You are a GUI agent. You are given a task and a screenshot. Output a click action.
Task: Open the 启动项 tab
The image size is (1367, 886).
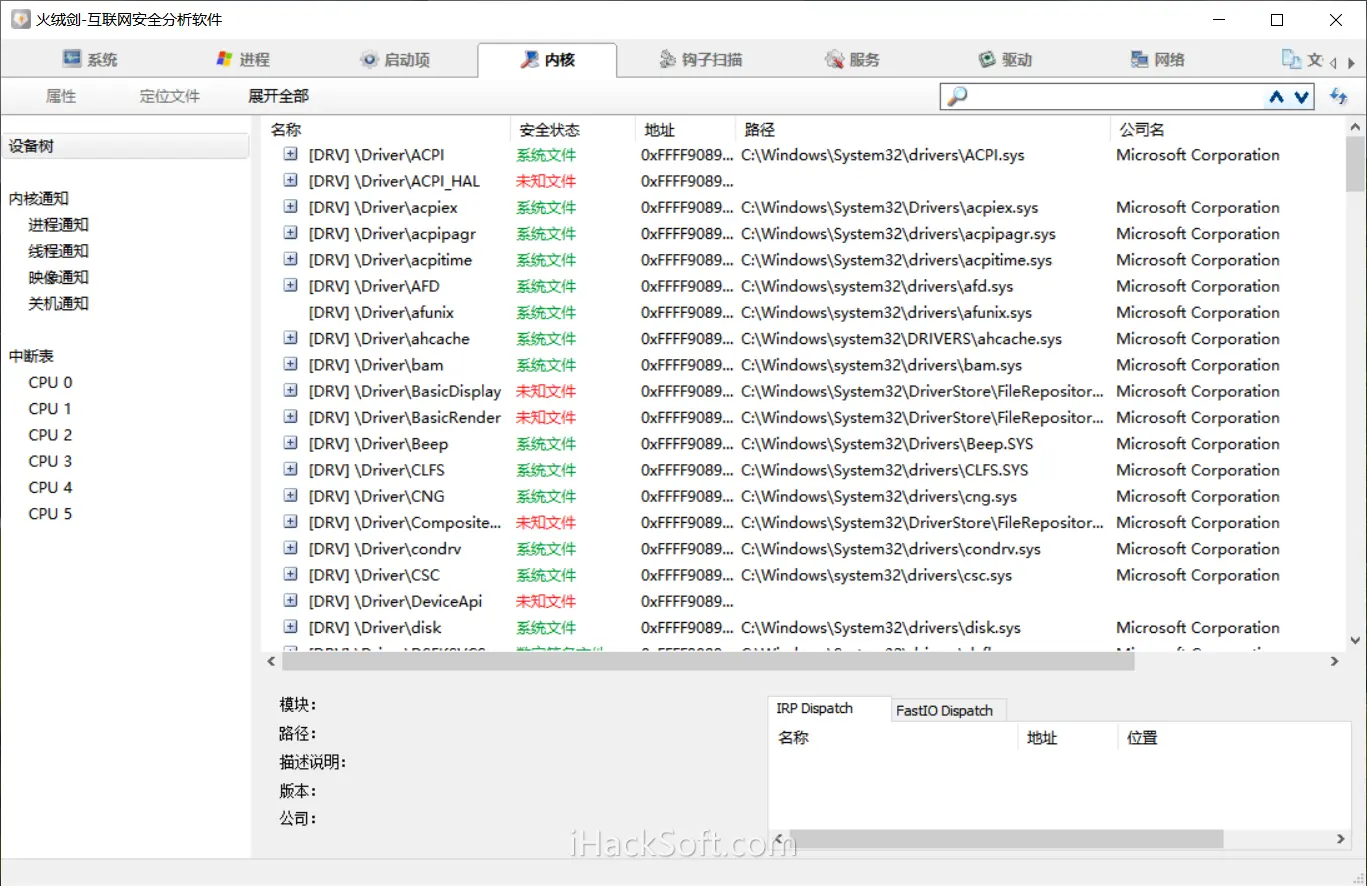(x=395, y=59)
